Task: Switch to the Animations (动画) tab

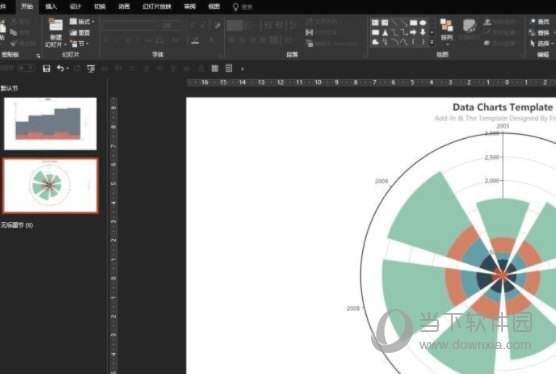Action: coord(124,6)
